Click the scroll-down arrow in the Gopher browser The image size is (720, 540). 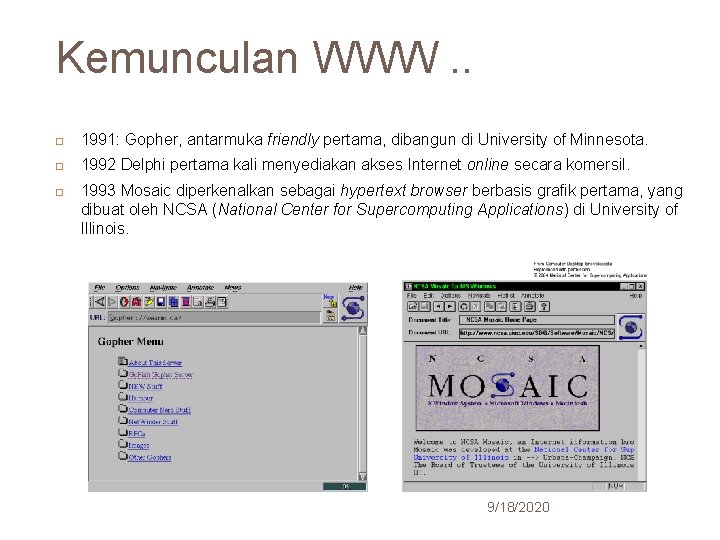click(362, 477)
